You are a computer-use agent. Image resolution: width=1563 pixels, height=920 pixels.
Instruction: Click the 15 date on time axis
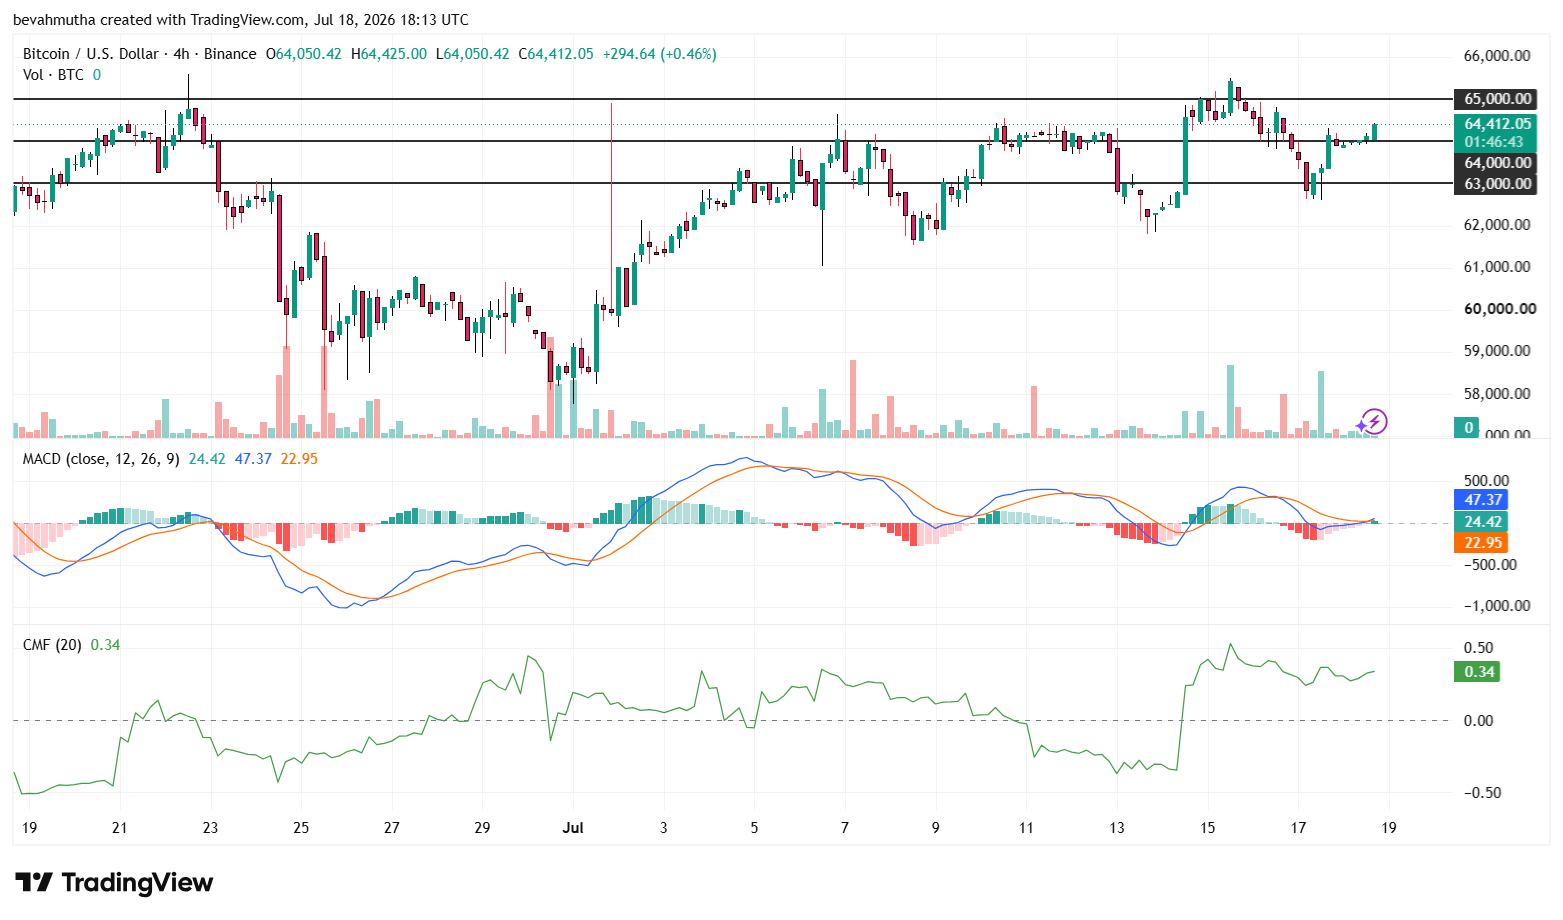click(1208, 828)
